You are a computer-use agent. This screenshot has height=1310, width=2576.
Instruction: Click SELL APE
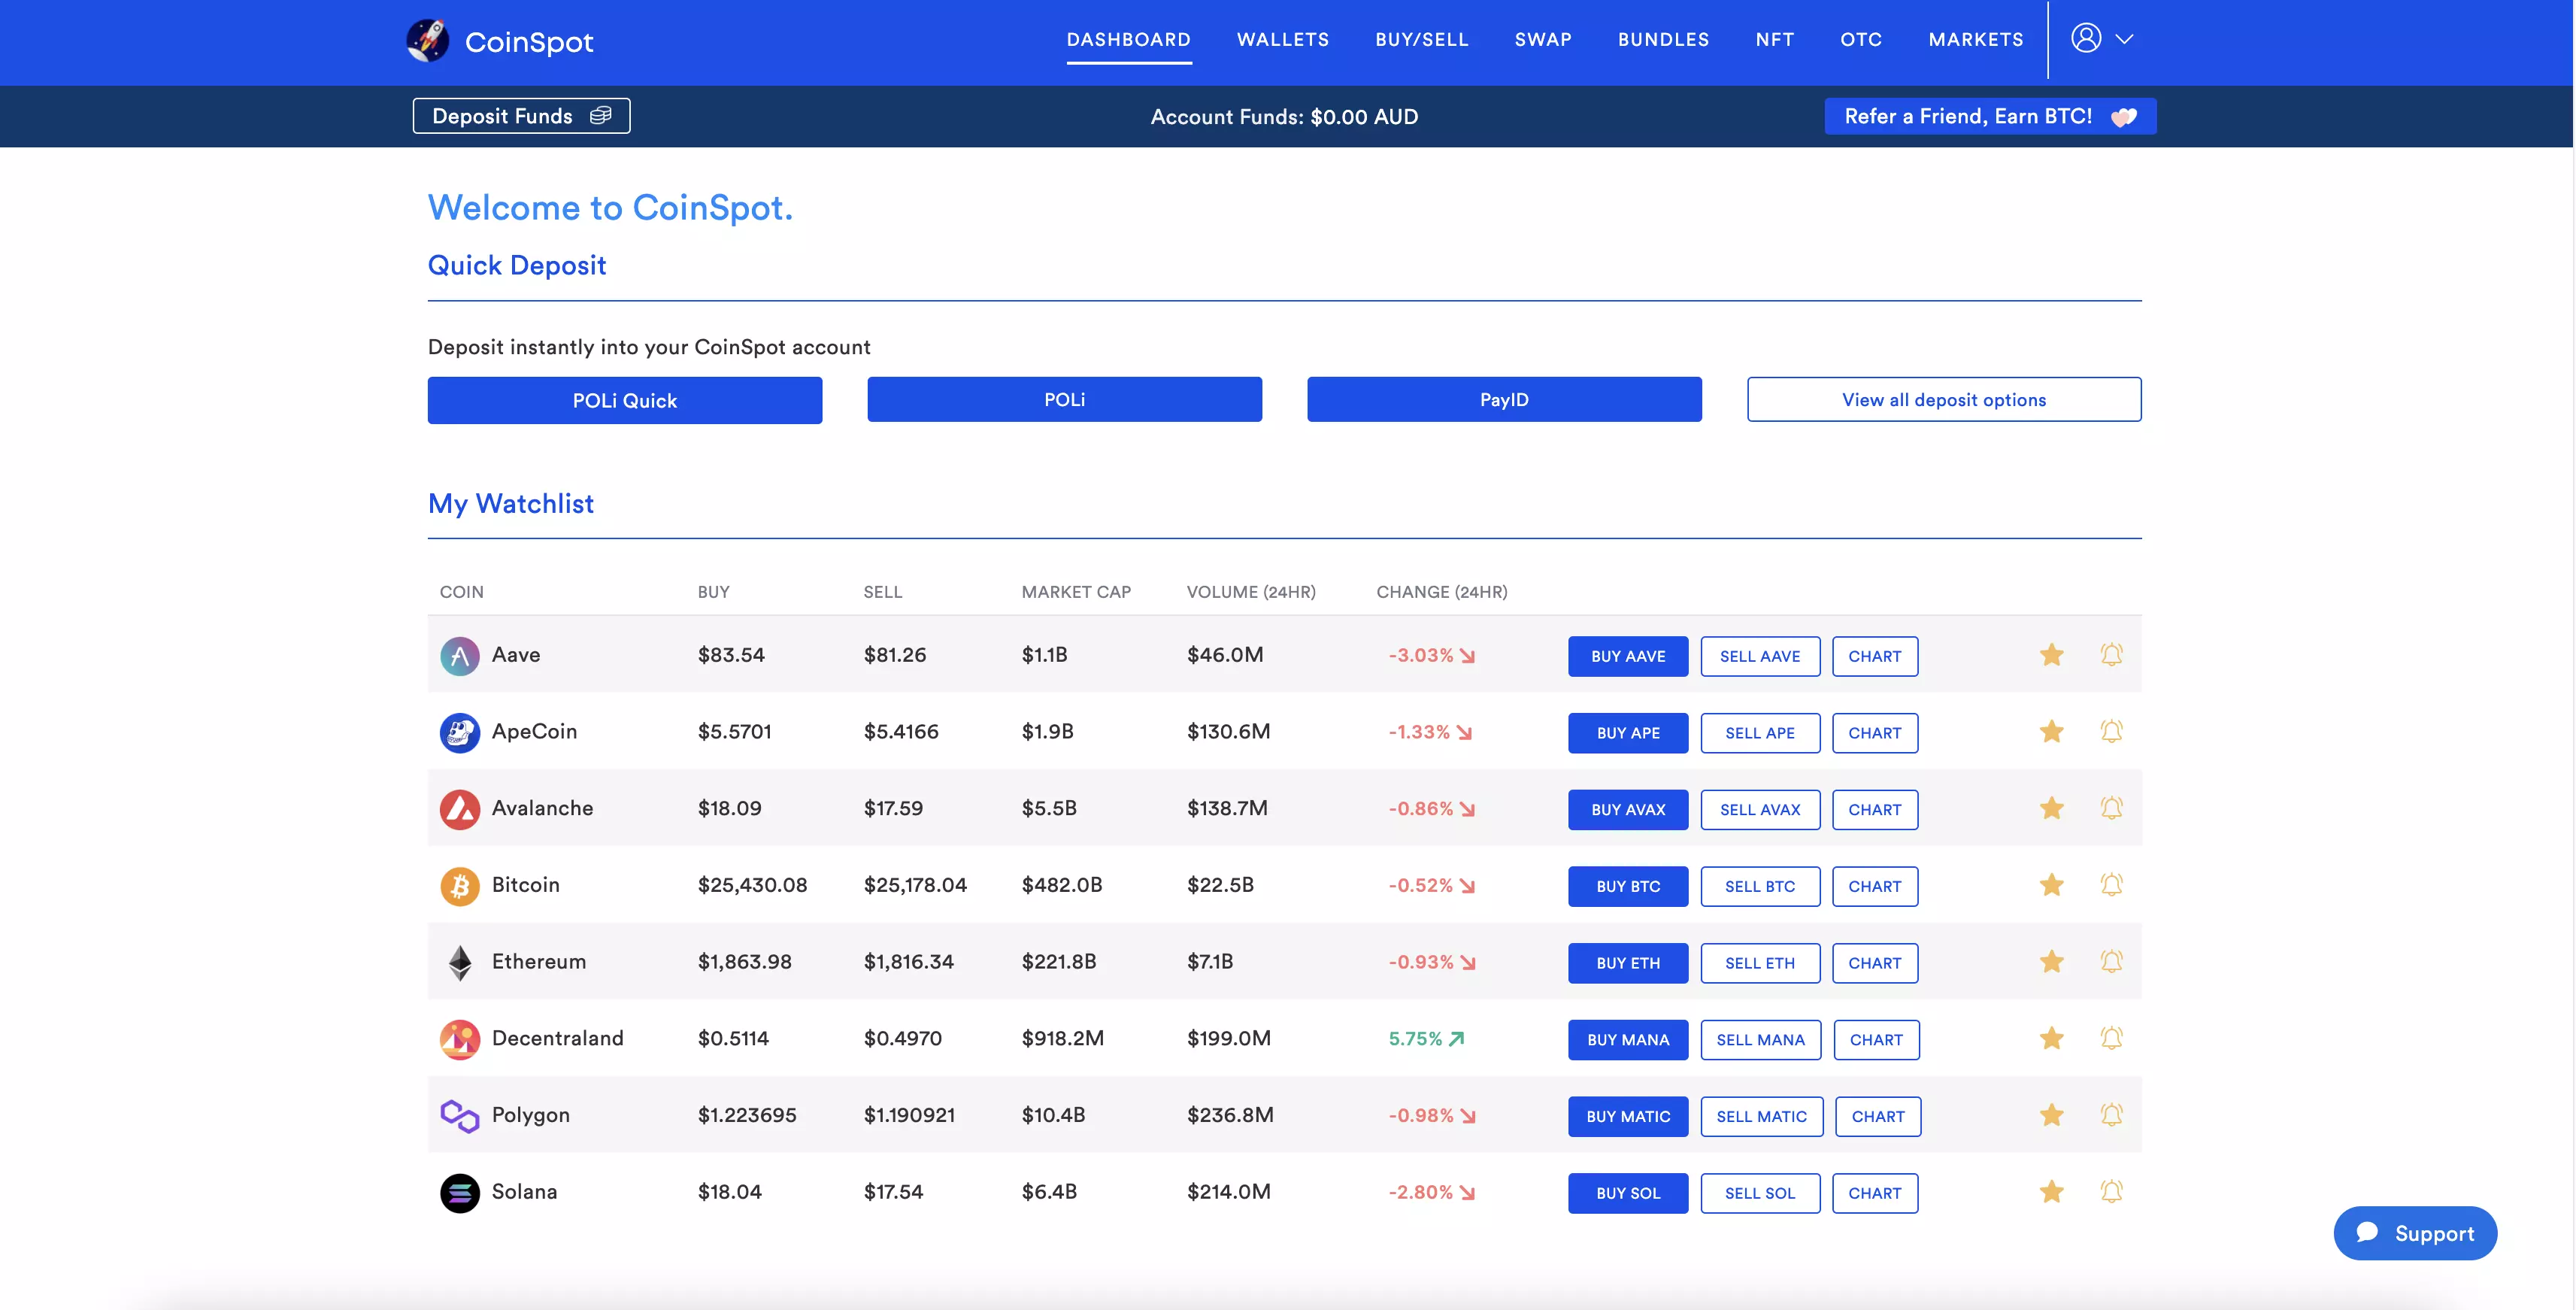1760,733
